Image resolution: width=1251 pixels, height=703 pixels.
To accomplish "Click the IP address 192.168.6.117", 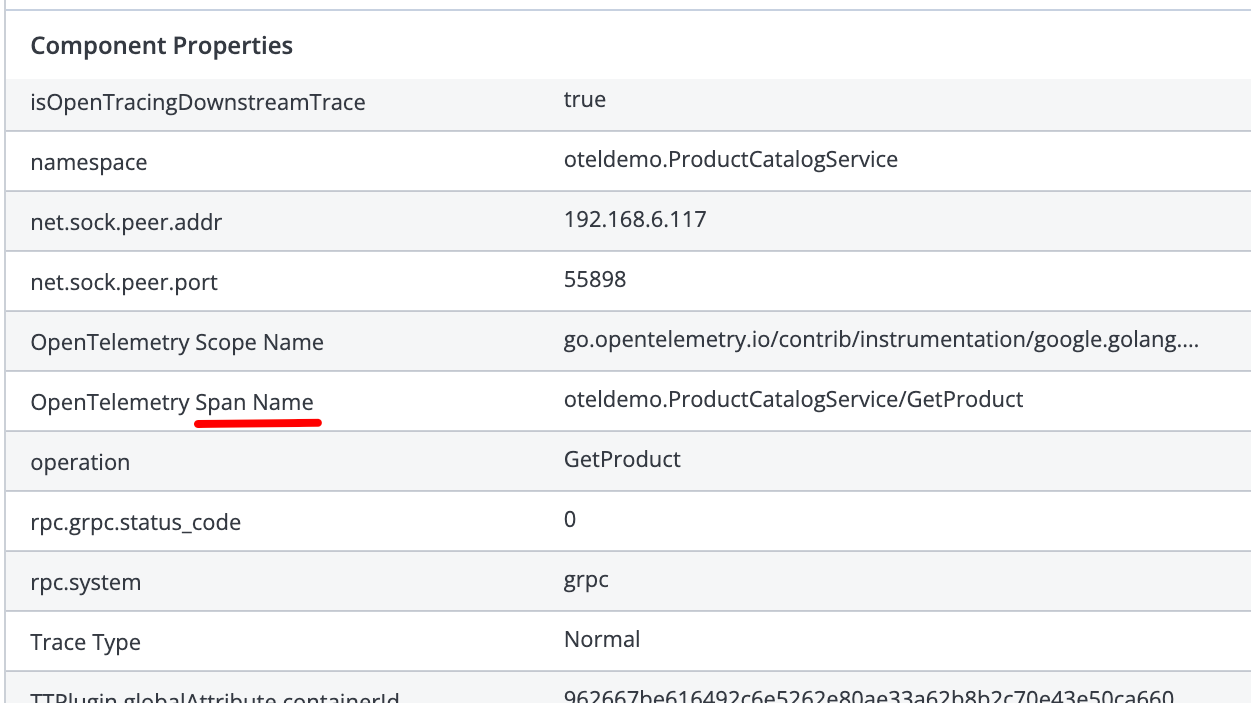I will 635,219.
